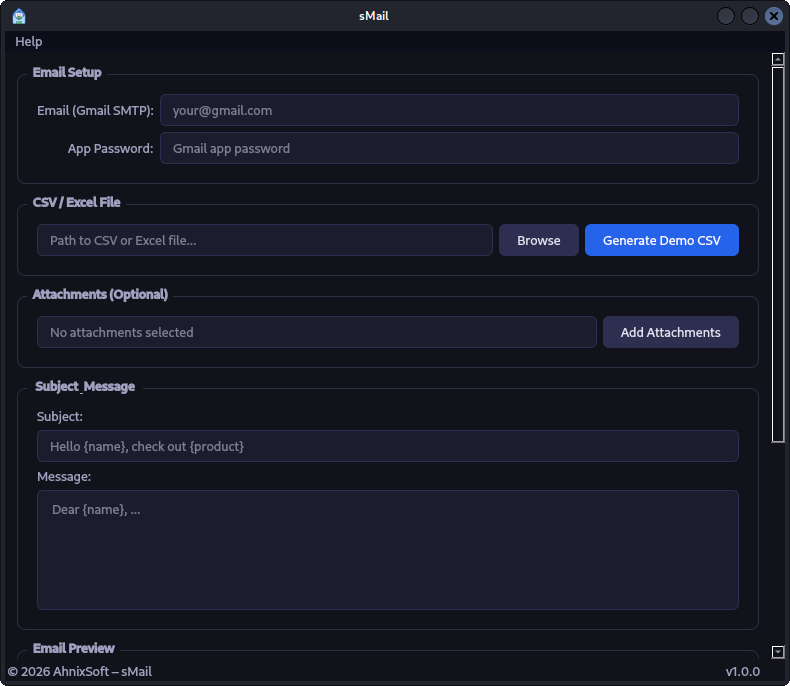790x686 pixels.
Task: Click the Message: label
Action: point(64,476)
